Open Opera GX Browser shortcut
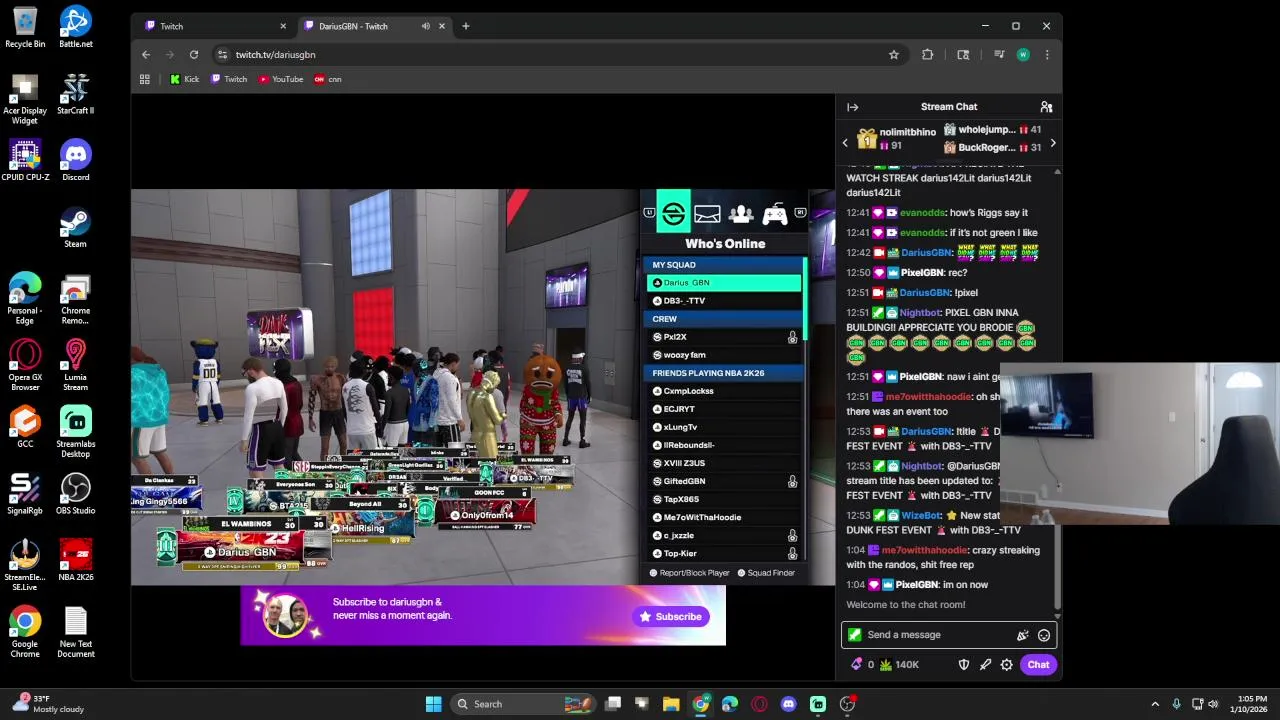The image size is (1280, 720). tap(25, 365)
